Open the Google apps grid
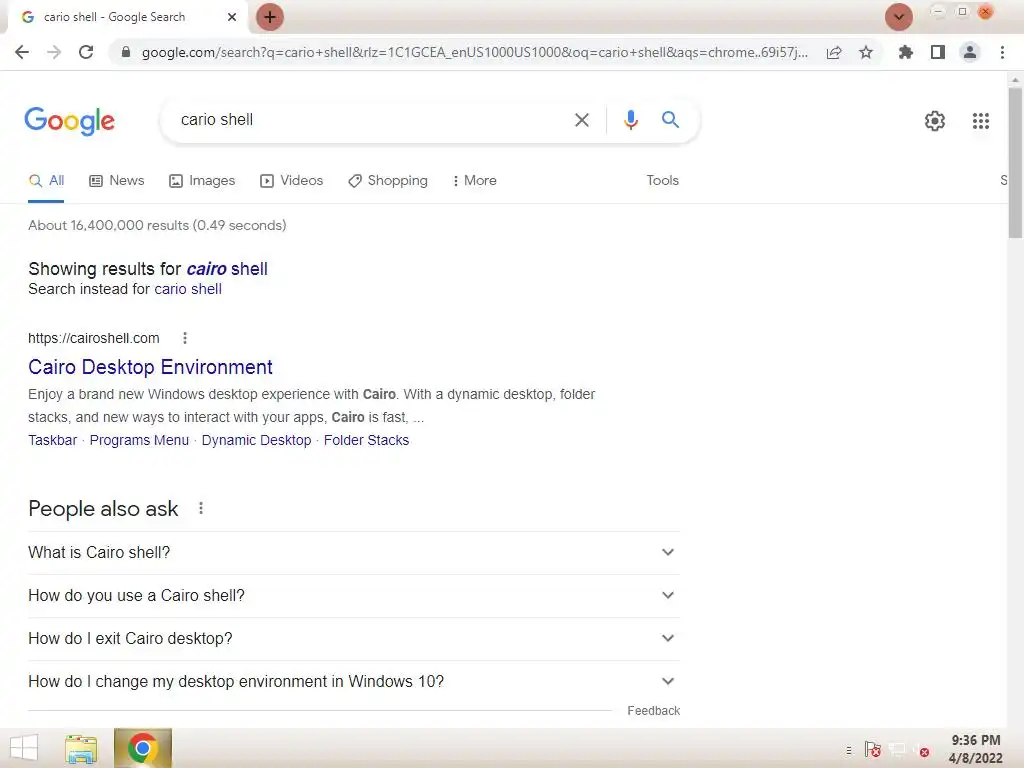The height and width of the screenshot is (768, 1024). tap(981, 121)
